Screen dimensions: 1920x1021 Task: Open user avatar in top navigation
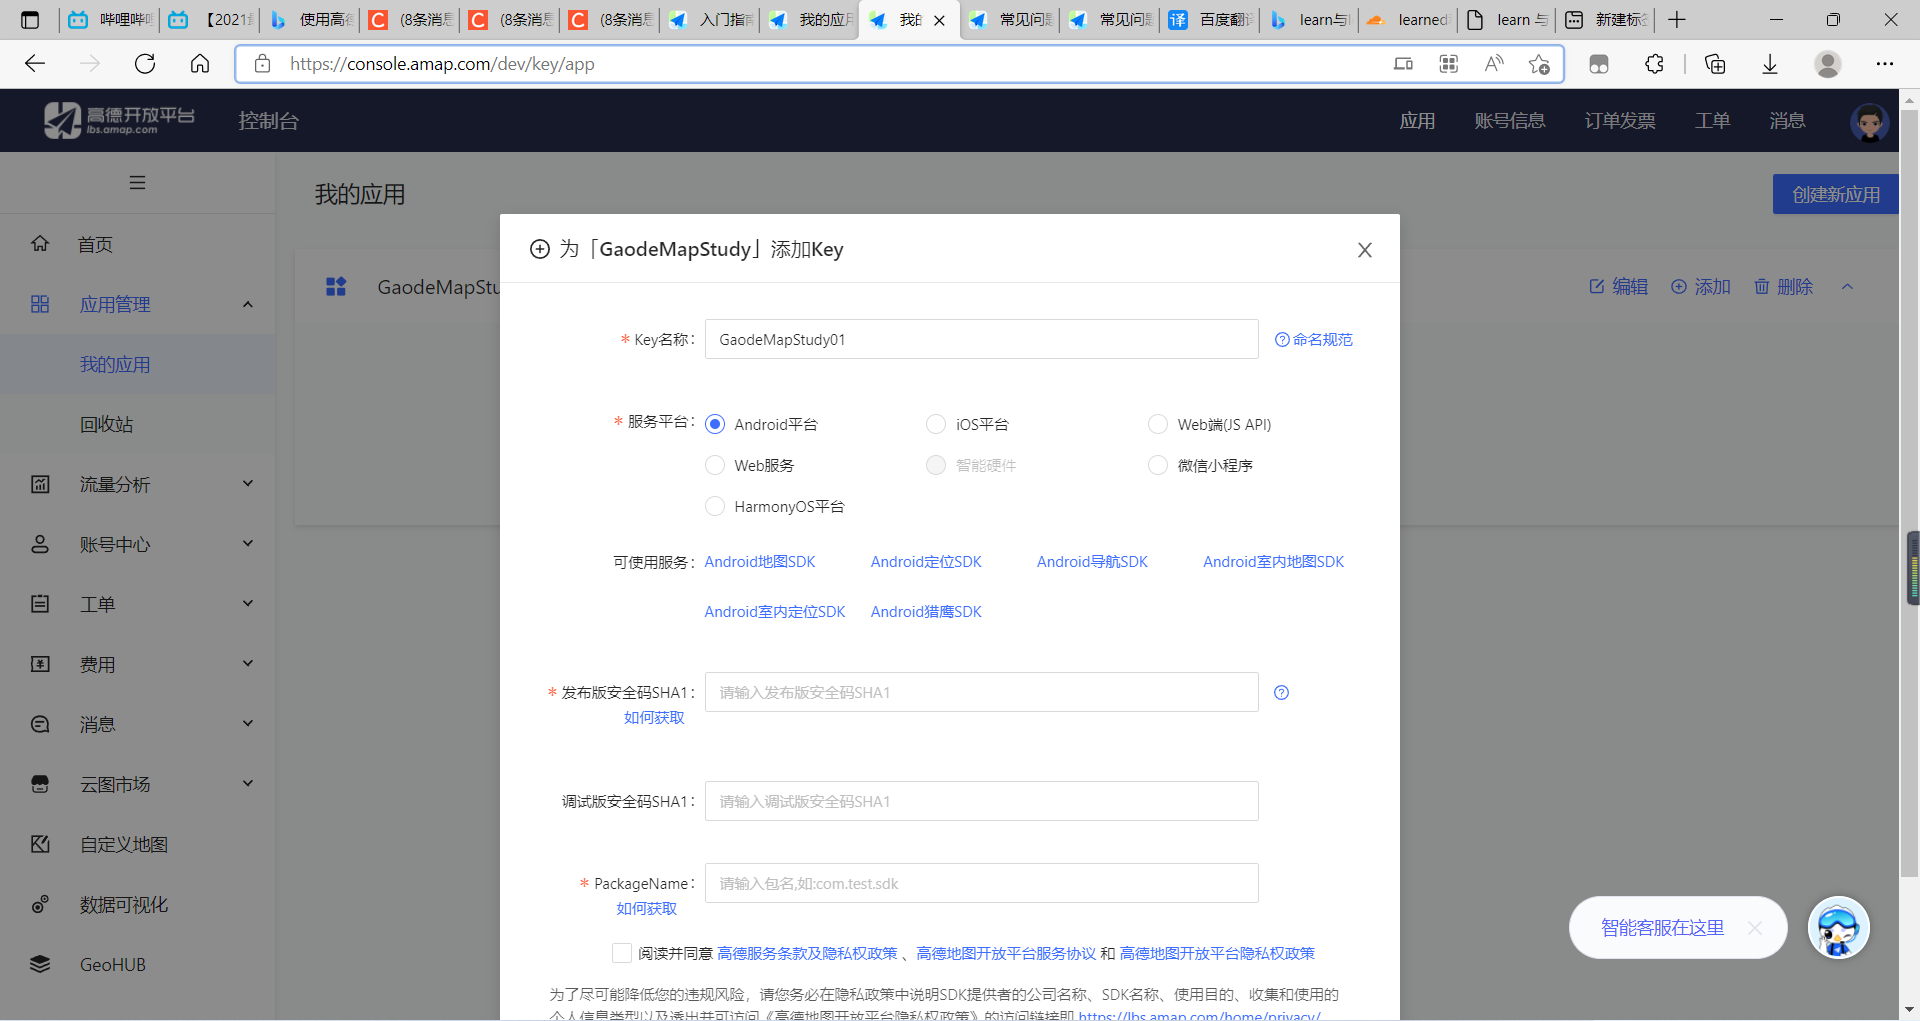coord(1868,122)
